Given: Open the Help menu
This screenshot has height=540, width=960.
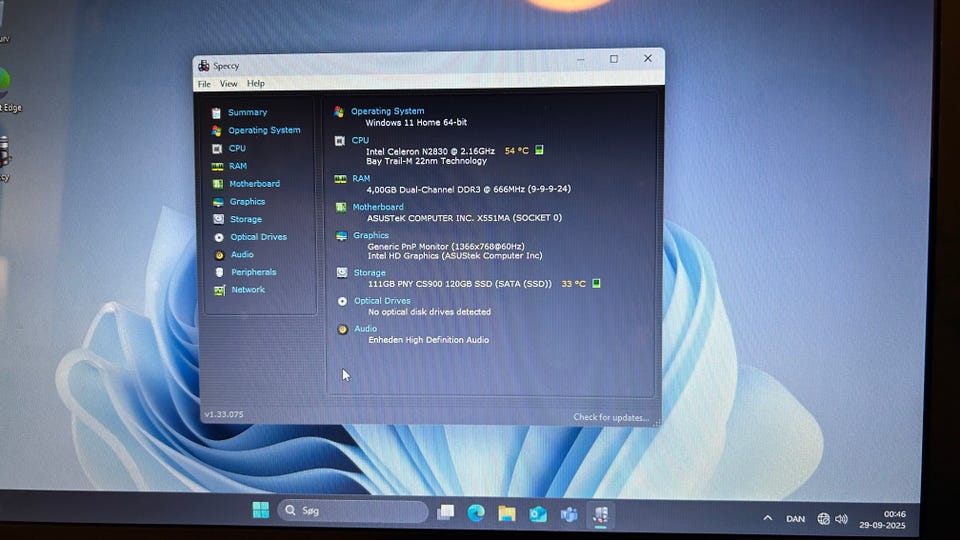Looking at the screenshot, I should click(x=256, y=83).
